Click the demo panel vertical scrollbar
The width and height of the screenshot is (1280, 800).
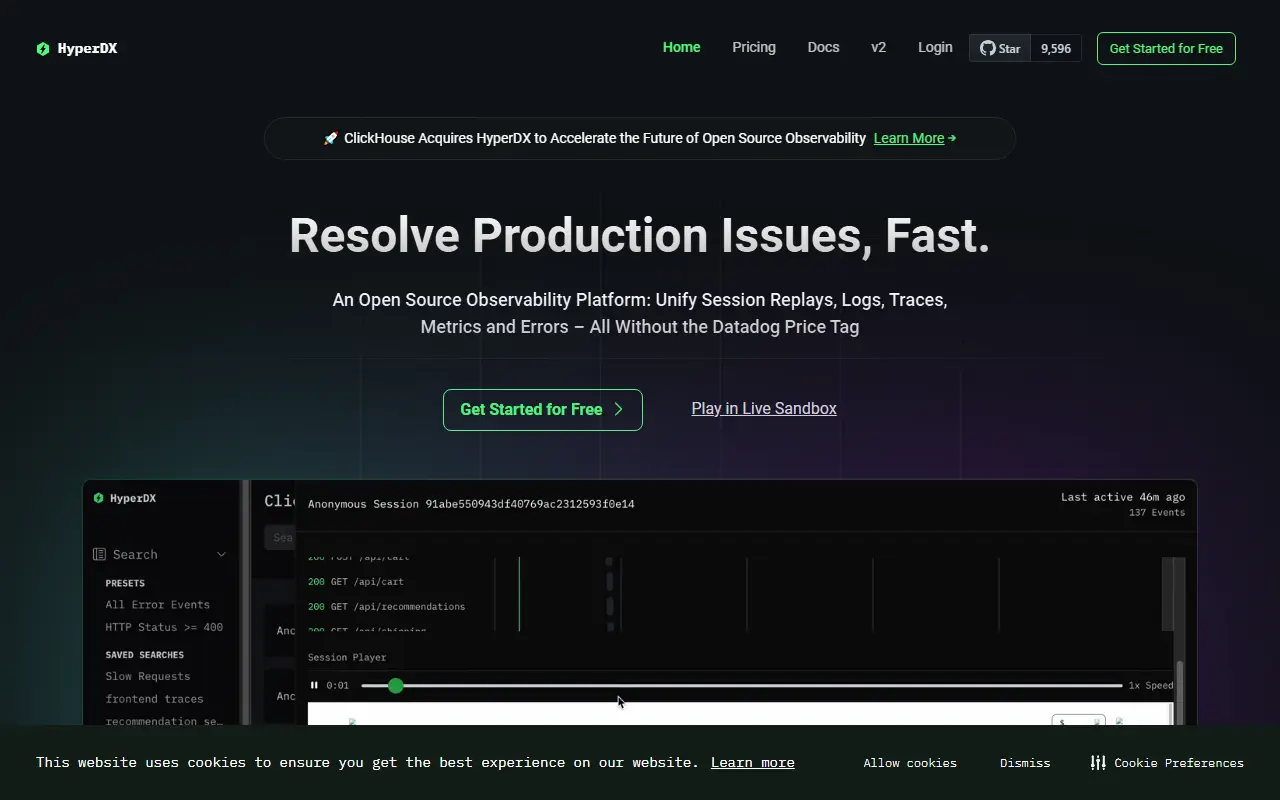click(1180, 692)
